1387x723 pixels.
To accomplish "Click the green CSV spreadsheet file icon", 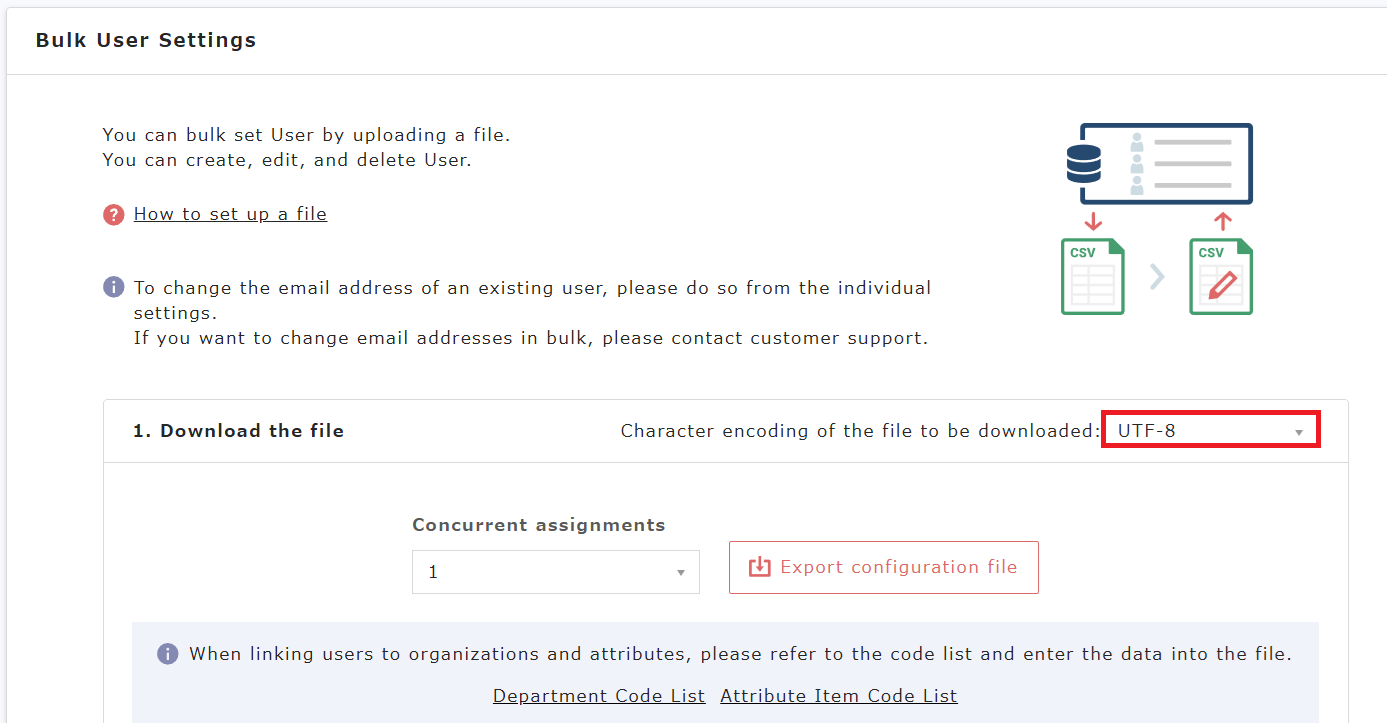I will point(1092,276).
